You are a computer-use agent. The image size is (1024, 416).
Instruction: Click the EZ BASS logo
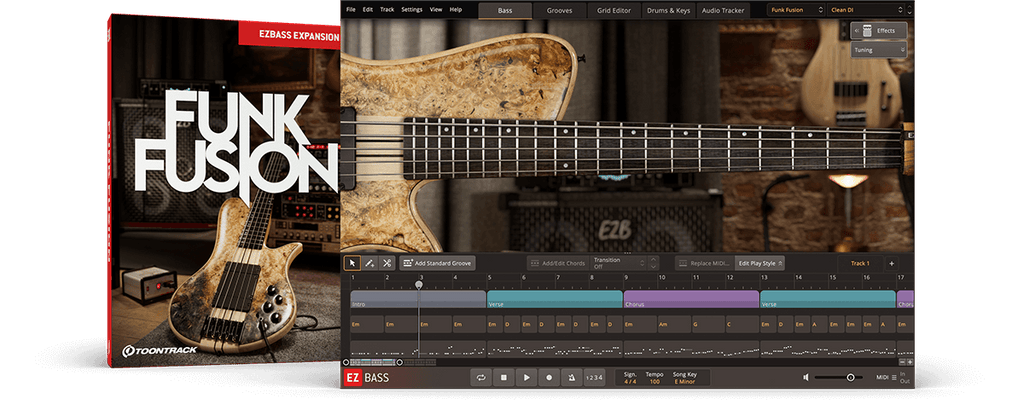tap(366, 377)
